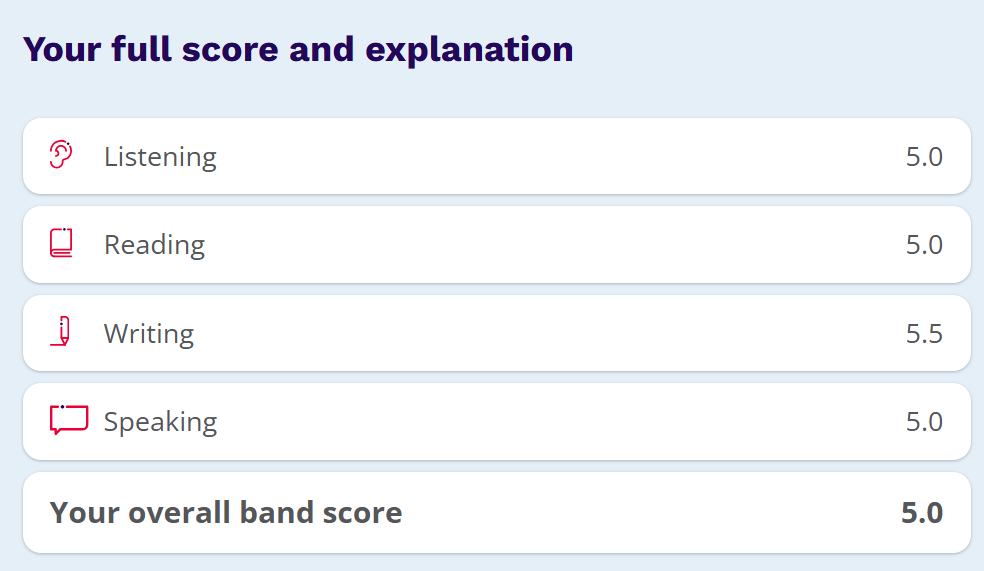Select the Writing label text

149,333
